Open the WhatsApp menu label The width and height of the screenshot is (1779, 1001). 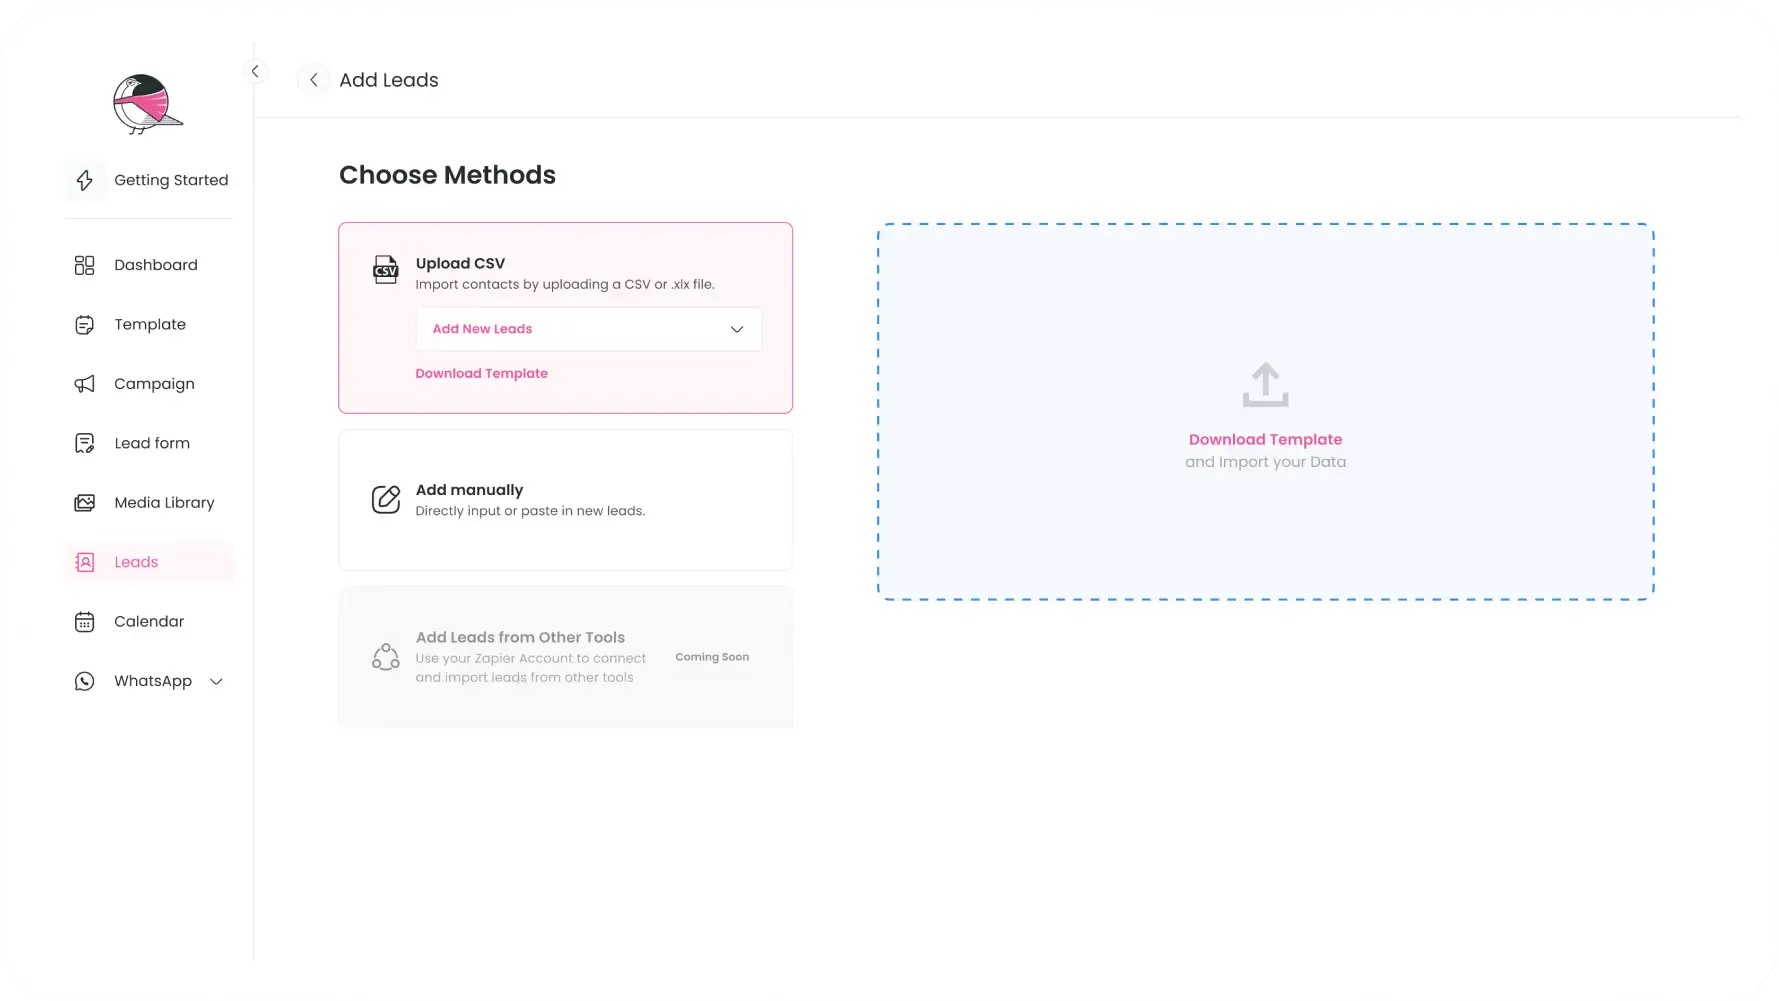tap(153, 681)
